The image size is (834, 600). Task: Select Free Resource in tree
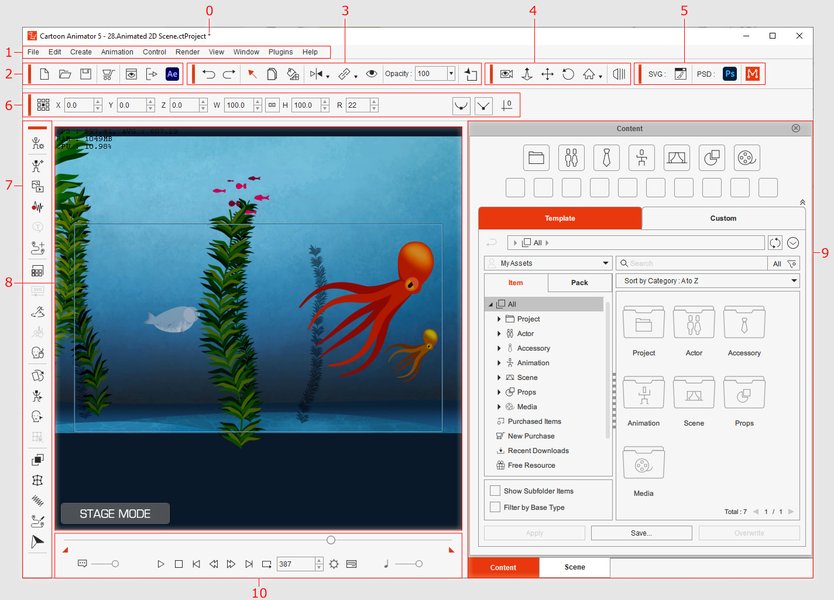(x=531, y=465)
